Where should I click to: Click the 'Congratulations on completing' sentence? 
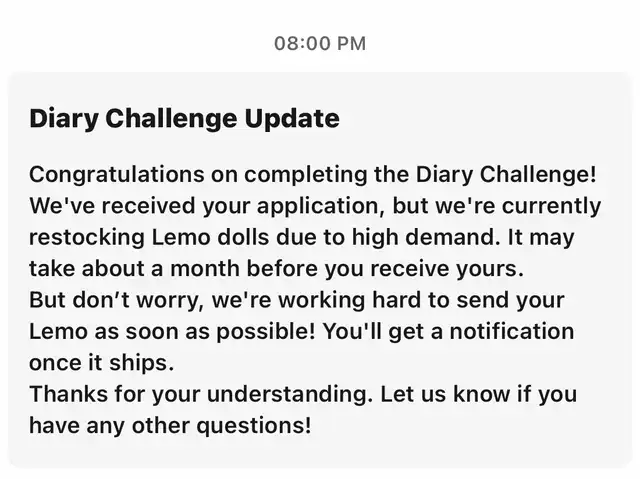pyautogui.click(x=313, y=175)
